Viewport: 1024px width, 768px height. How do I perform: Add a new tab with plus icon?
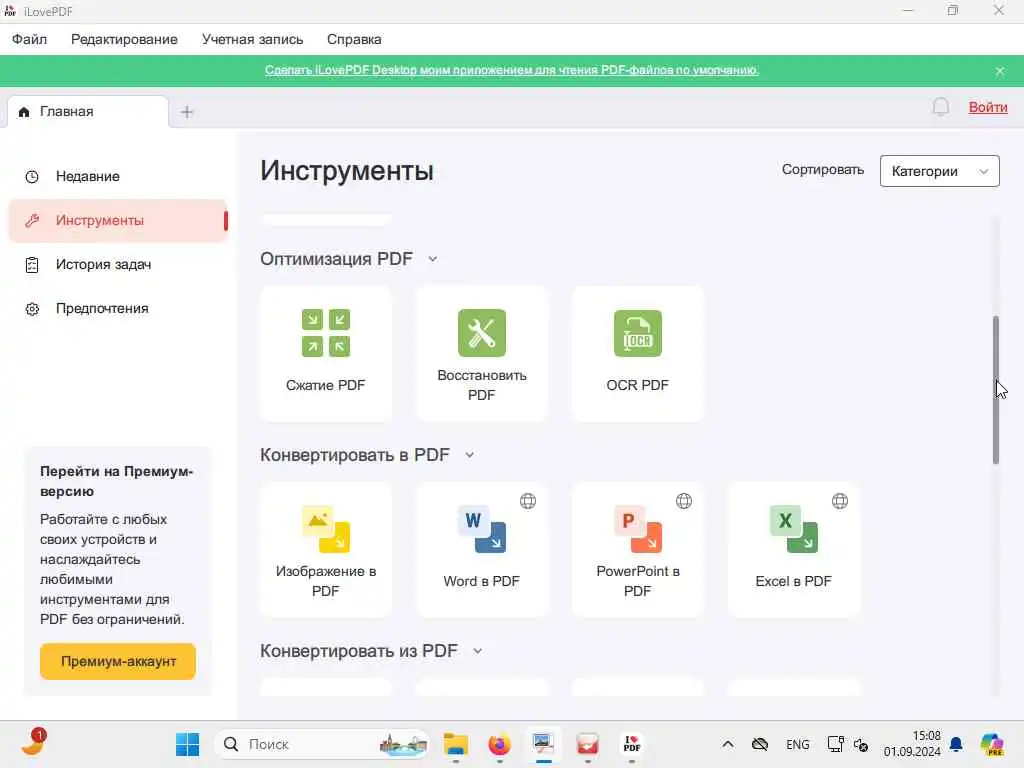tap(187, 112)
